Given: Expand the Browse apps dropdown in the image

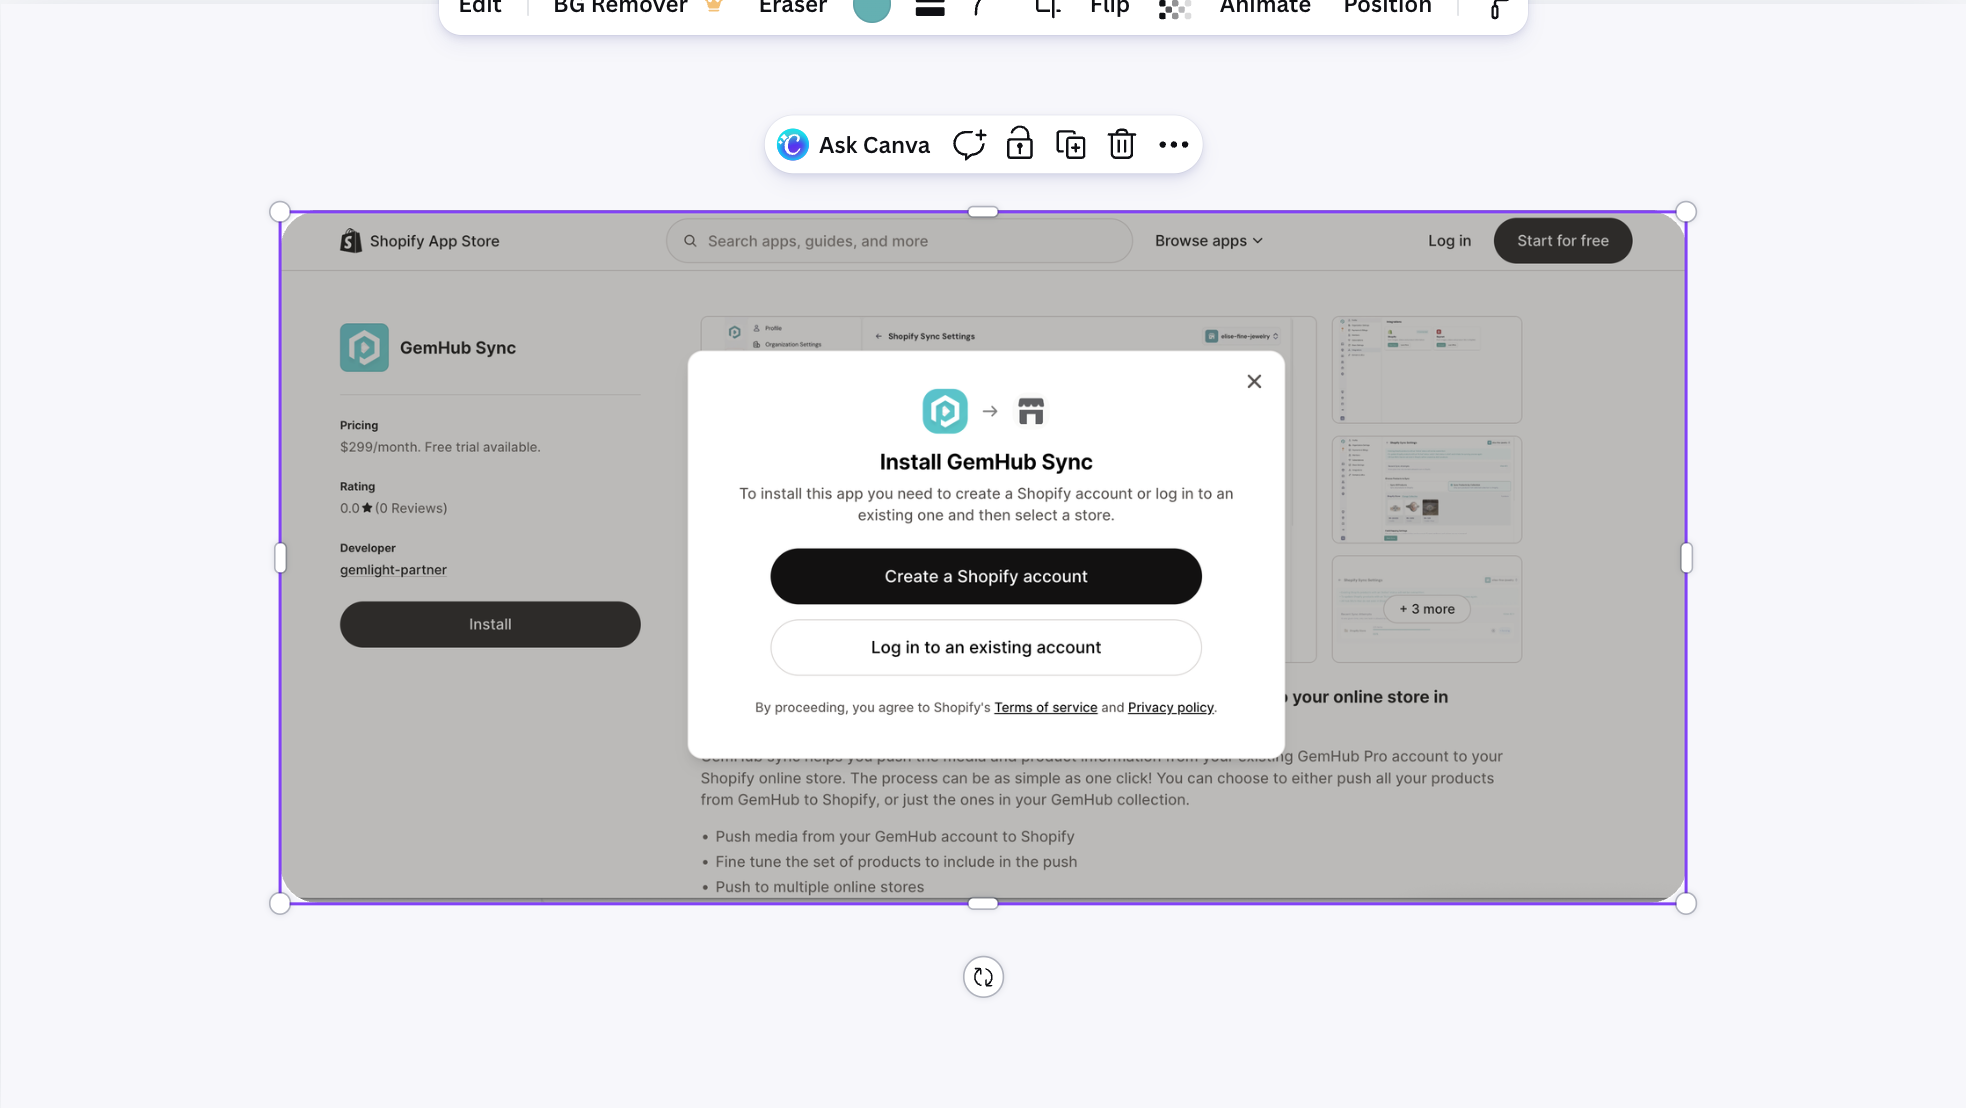Looking at the screenshot, I should tap(1208, 241).
